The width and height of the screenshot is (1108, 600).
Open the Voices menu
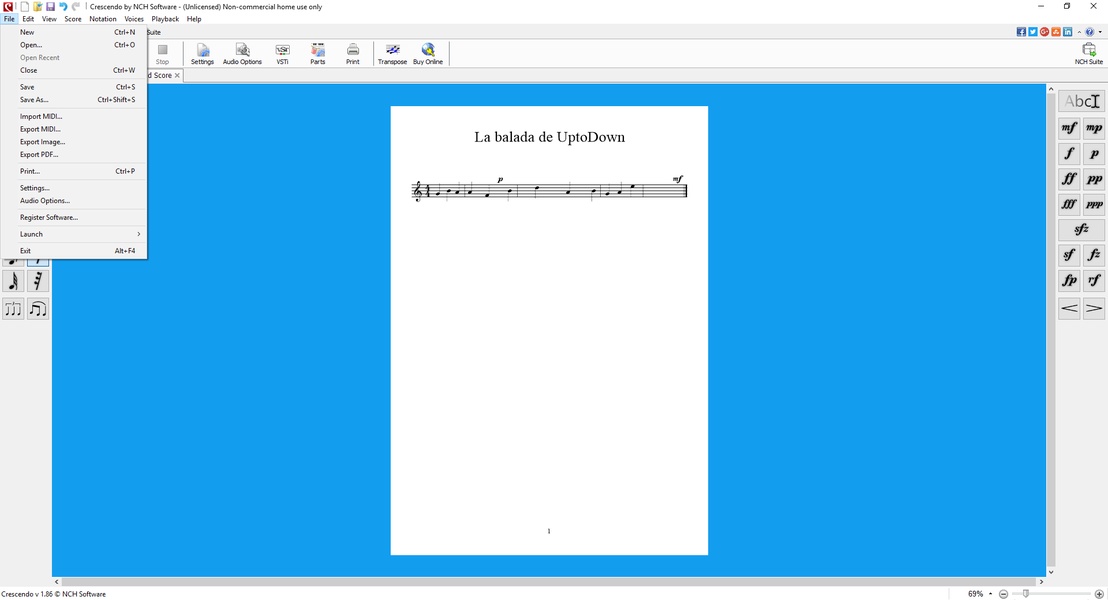pyautogui.click(x=134, y=19)
